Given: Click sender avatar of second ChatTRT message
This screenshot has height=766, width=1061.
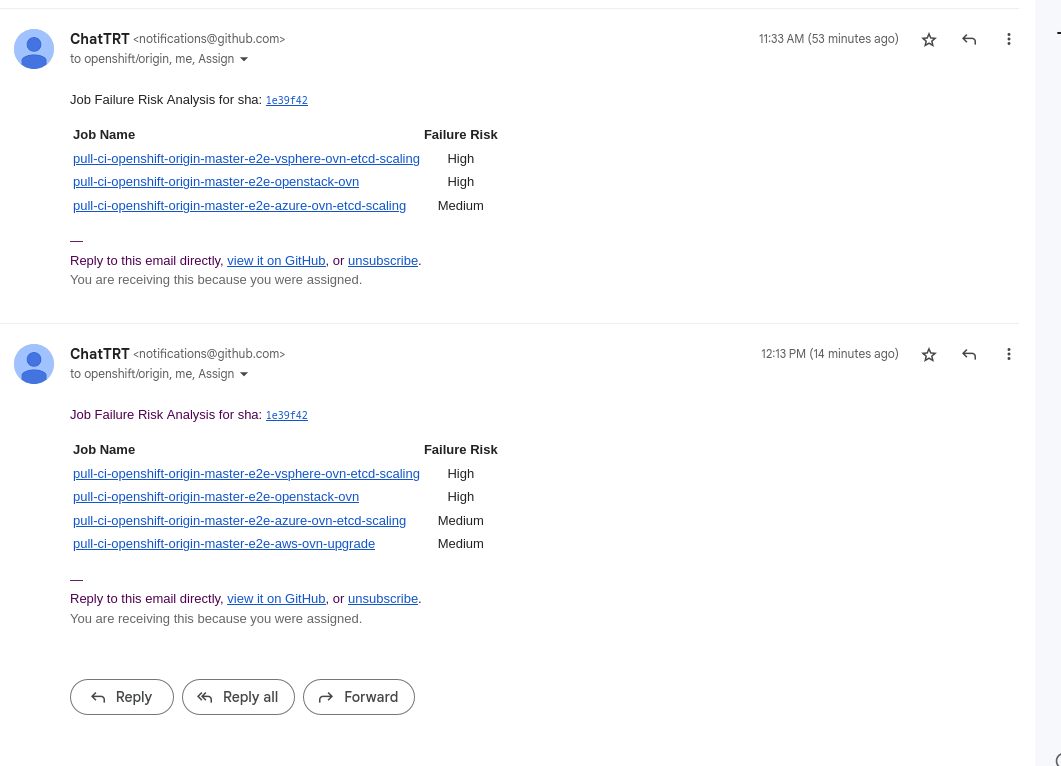Looking at the screenshot, I should (x=34, y=364).
